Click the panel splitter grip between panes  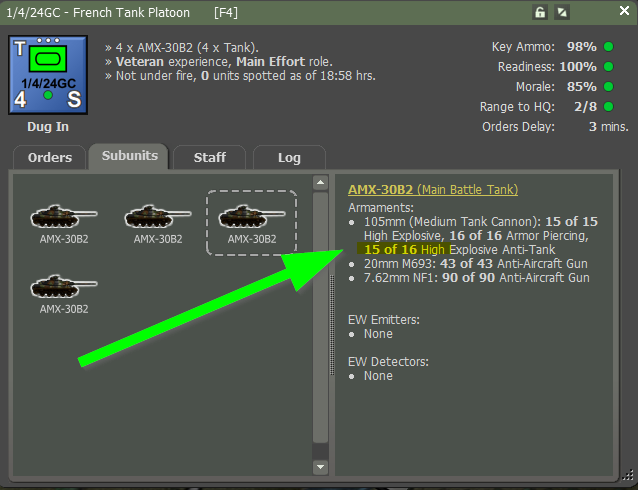tap(332, 325)
